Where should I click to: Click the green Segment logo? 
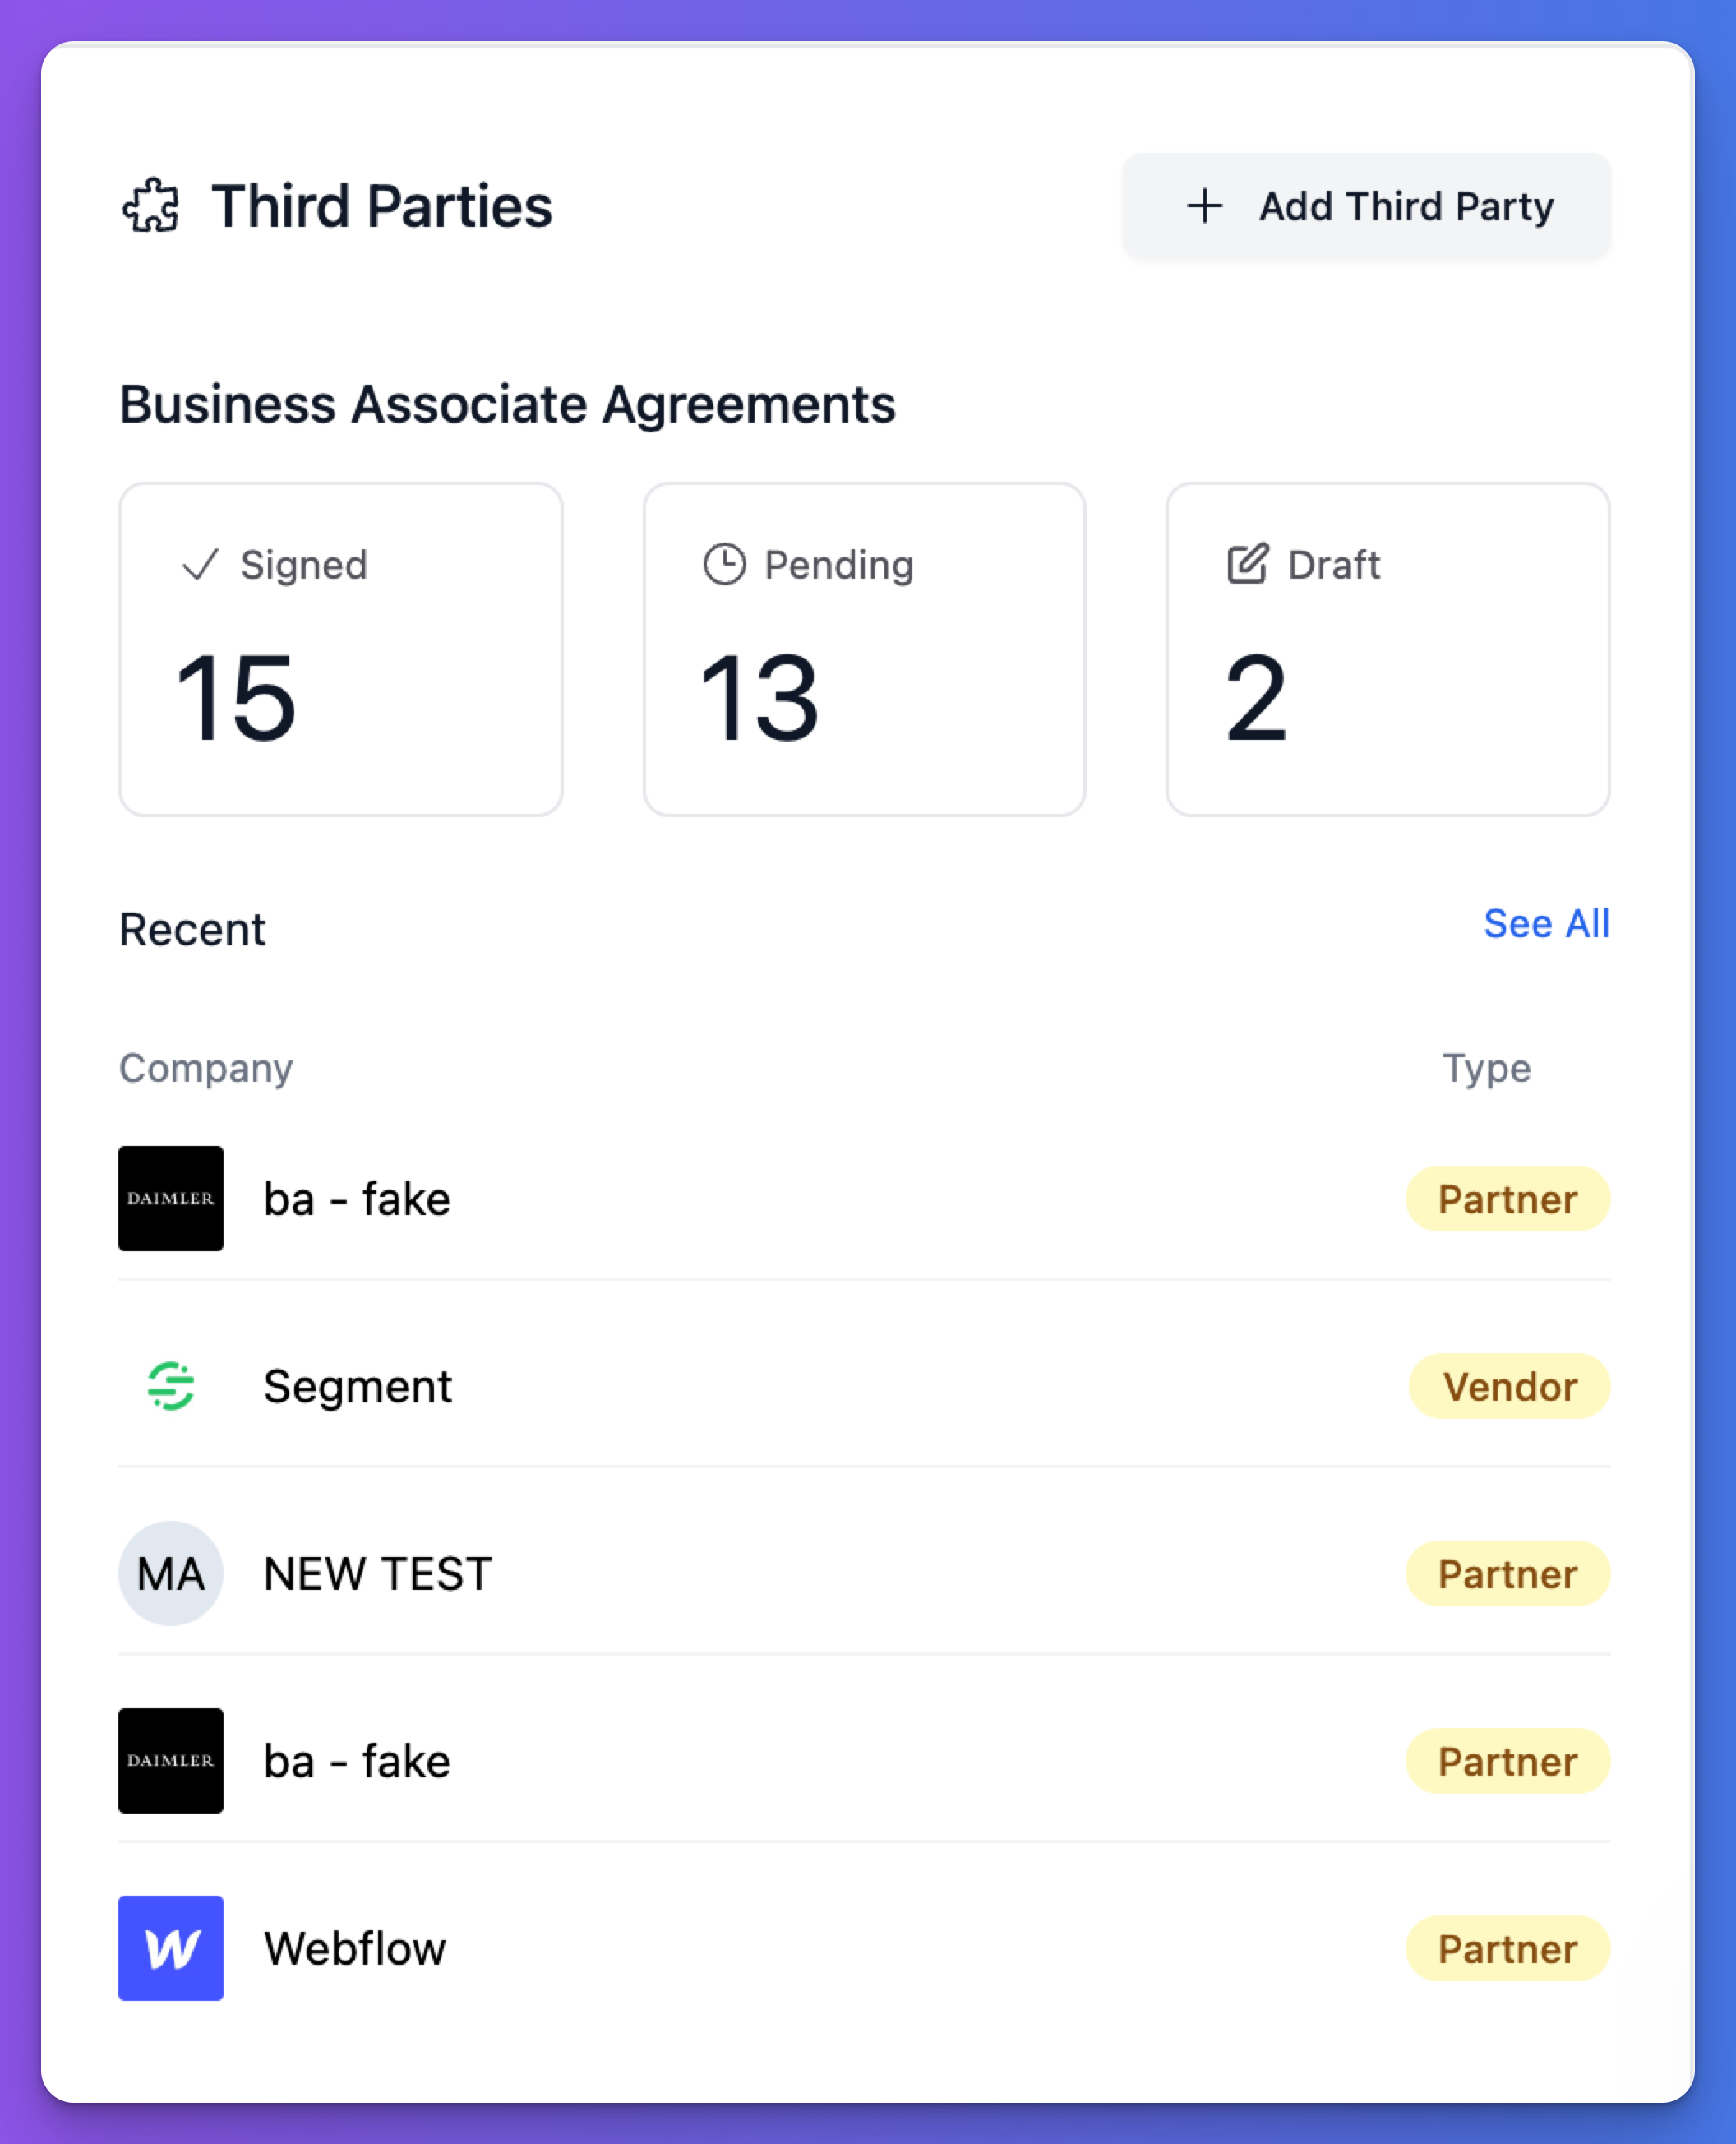pos(171,1386)
